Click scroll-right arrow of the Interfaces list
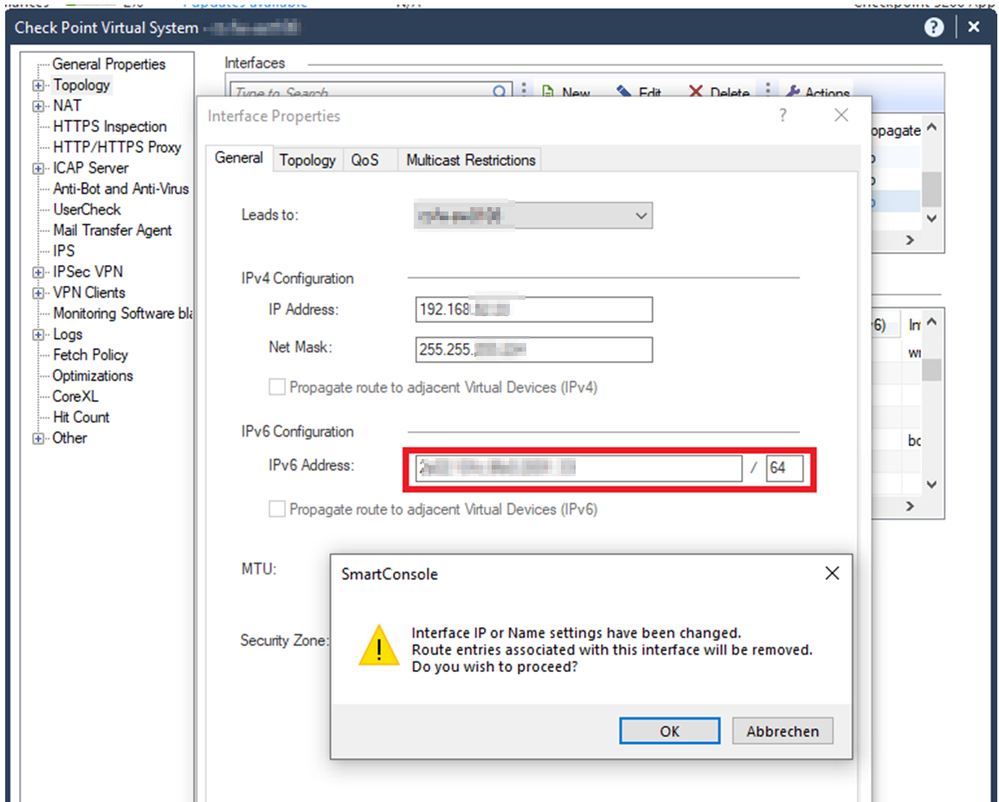 pyautogui.click(x=910, y=240)
